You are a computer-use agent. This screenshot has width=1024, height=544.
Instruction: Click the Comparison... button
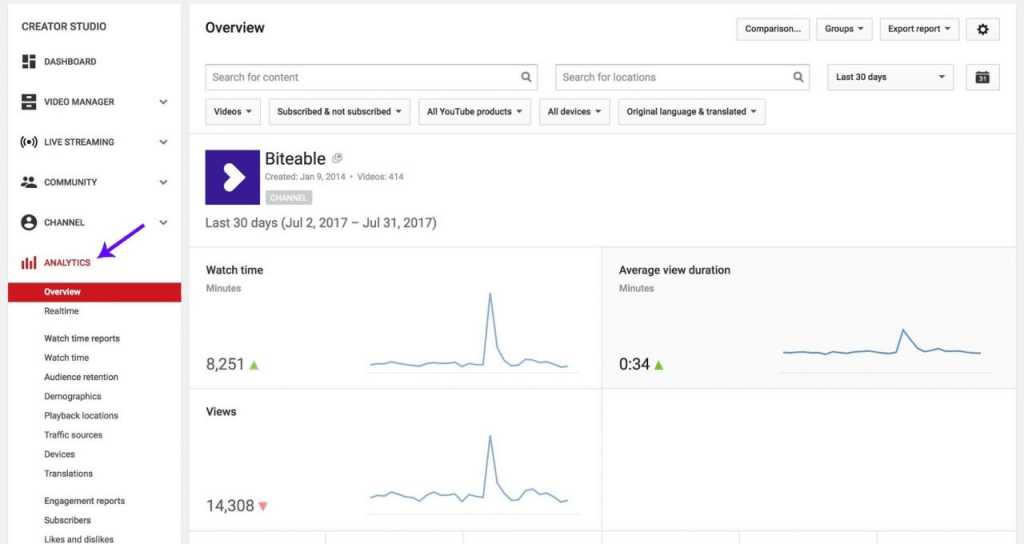pos(772,29)
